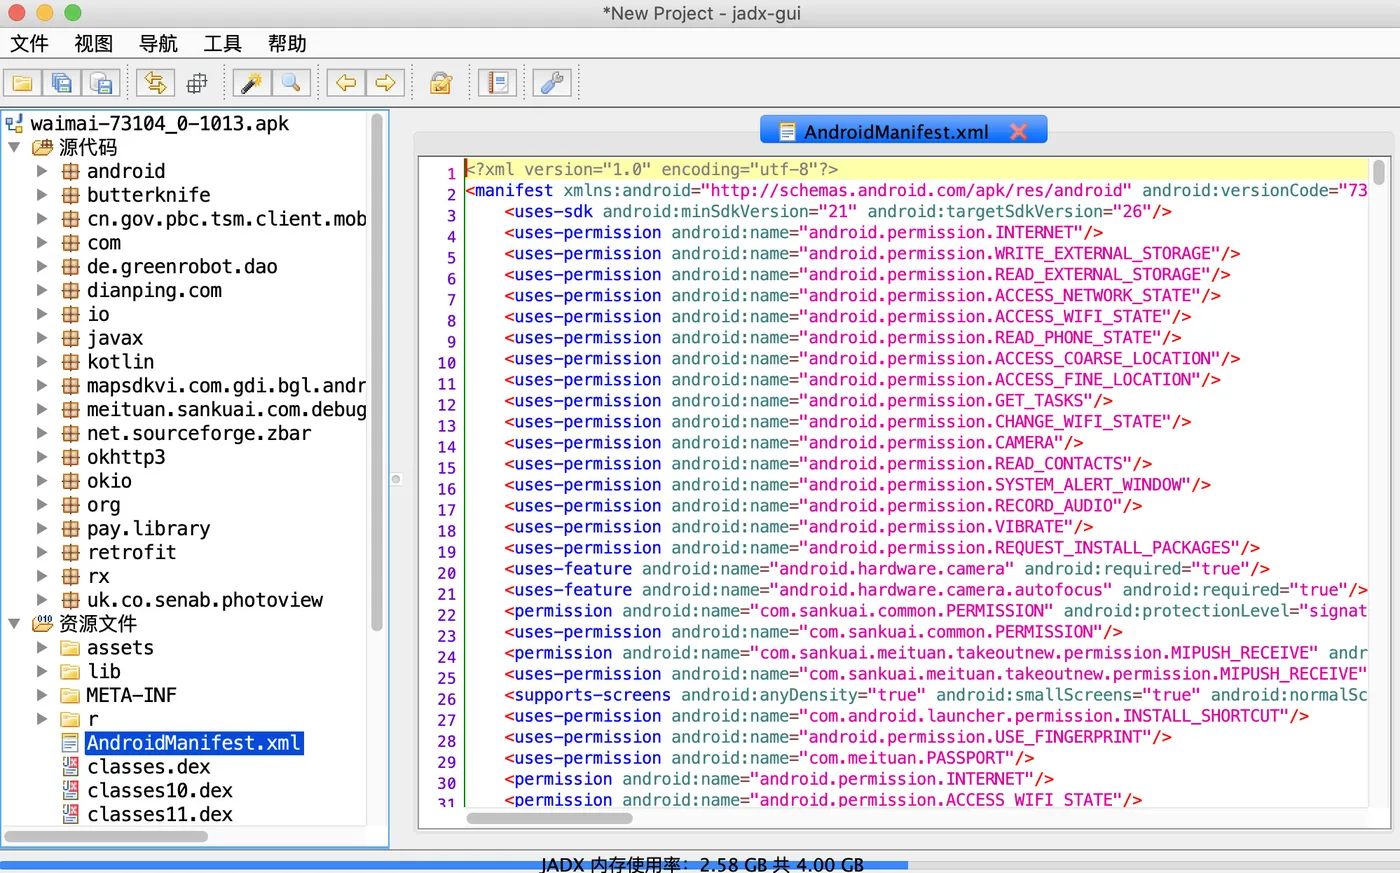Select the r resource folder
This screenshot has width=1400, height=873.
point(92,719)
